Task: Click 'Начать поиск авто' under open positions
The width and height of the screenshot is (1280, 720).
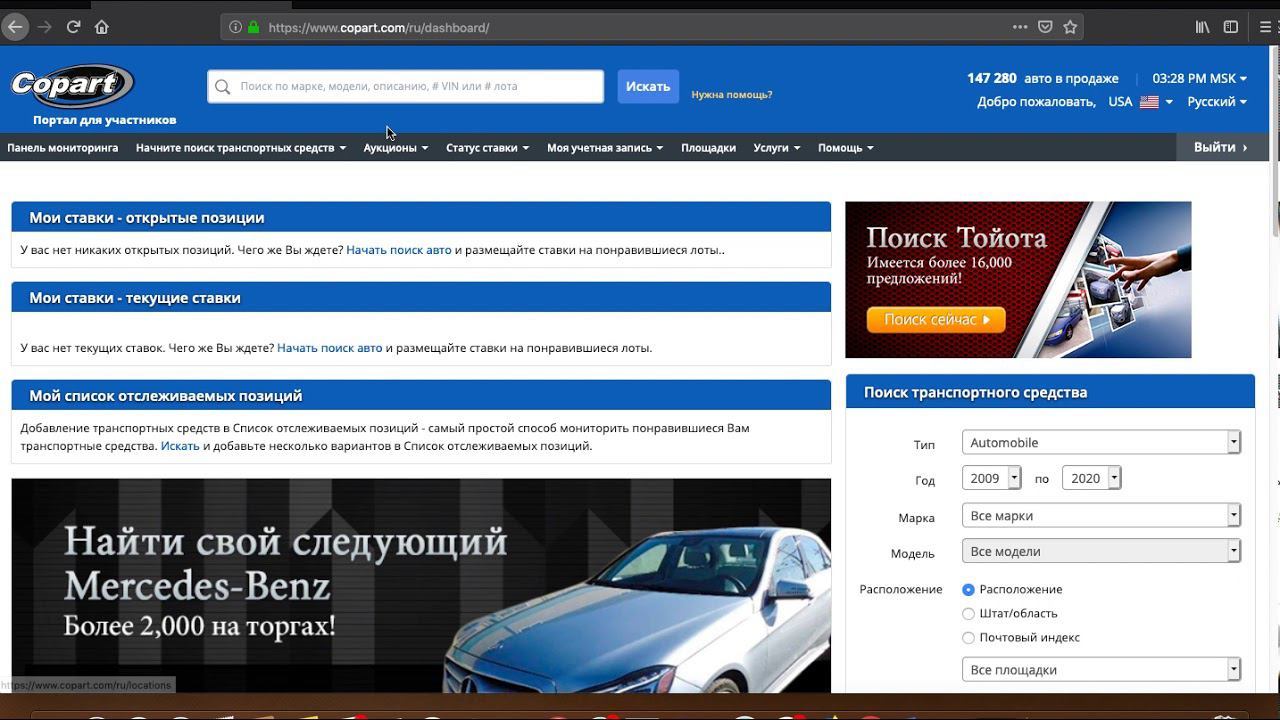Action: click(x=399, y=250)
